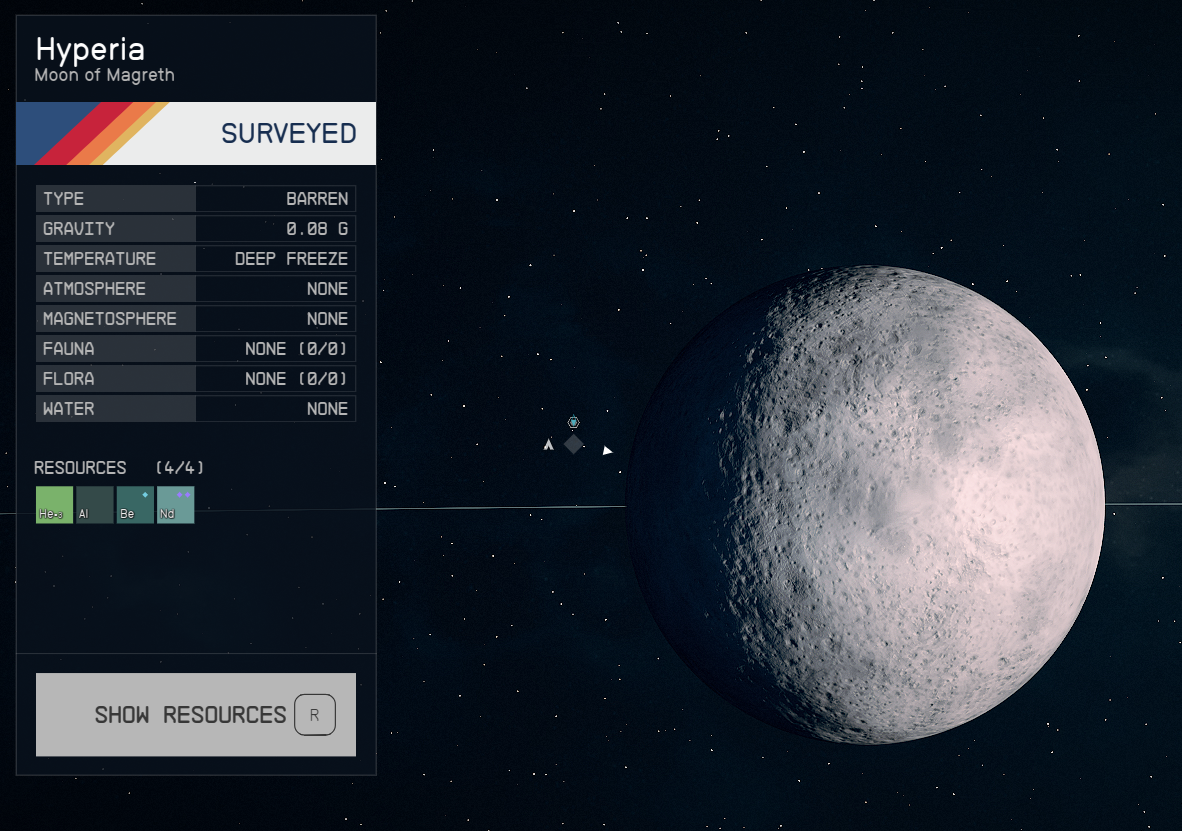The image size is (1182, 831).
Task: Select the Gravity 0.08 G row
Action: pyautogui.click(x=196, y=228)
